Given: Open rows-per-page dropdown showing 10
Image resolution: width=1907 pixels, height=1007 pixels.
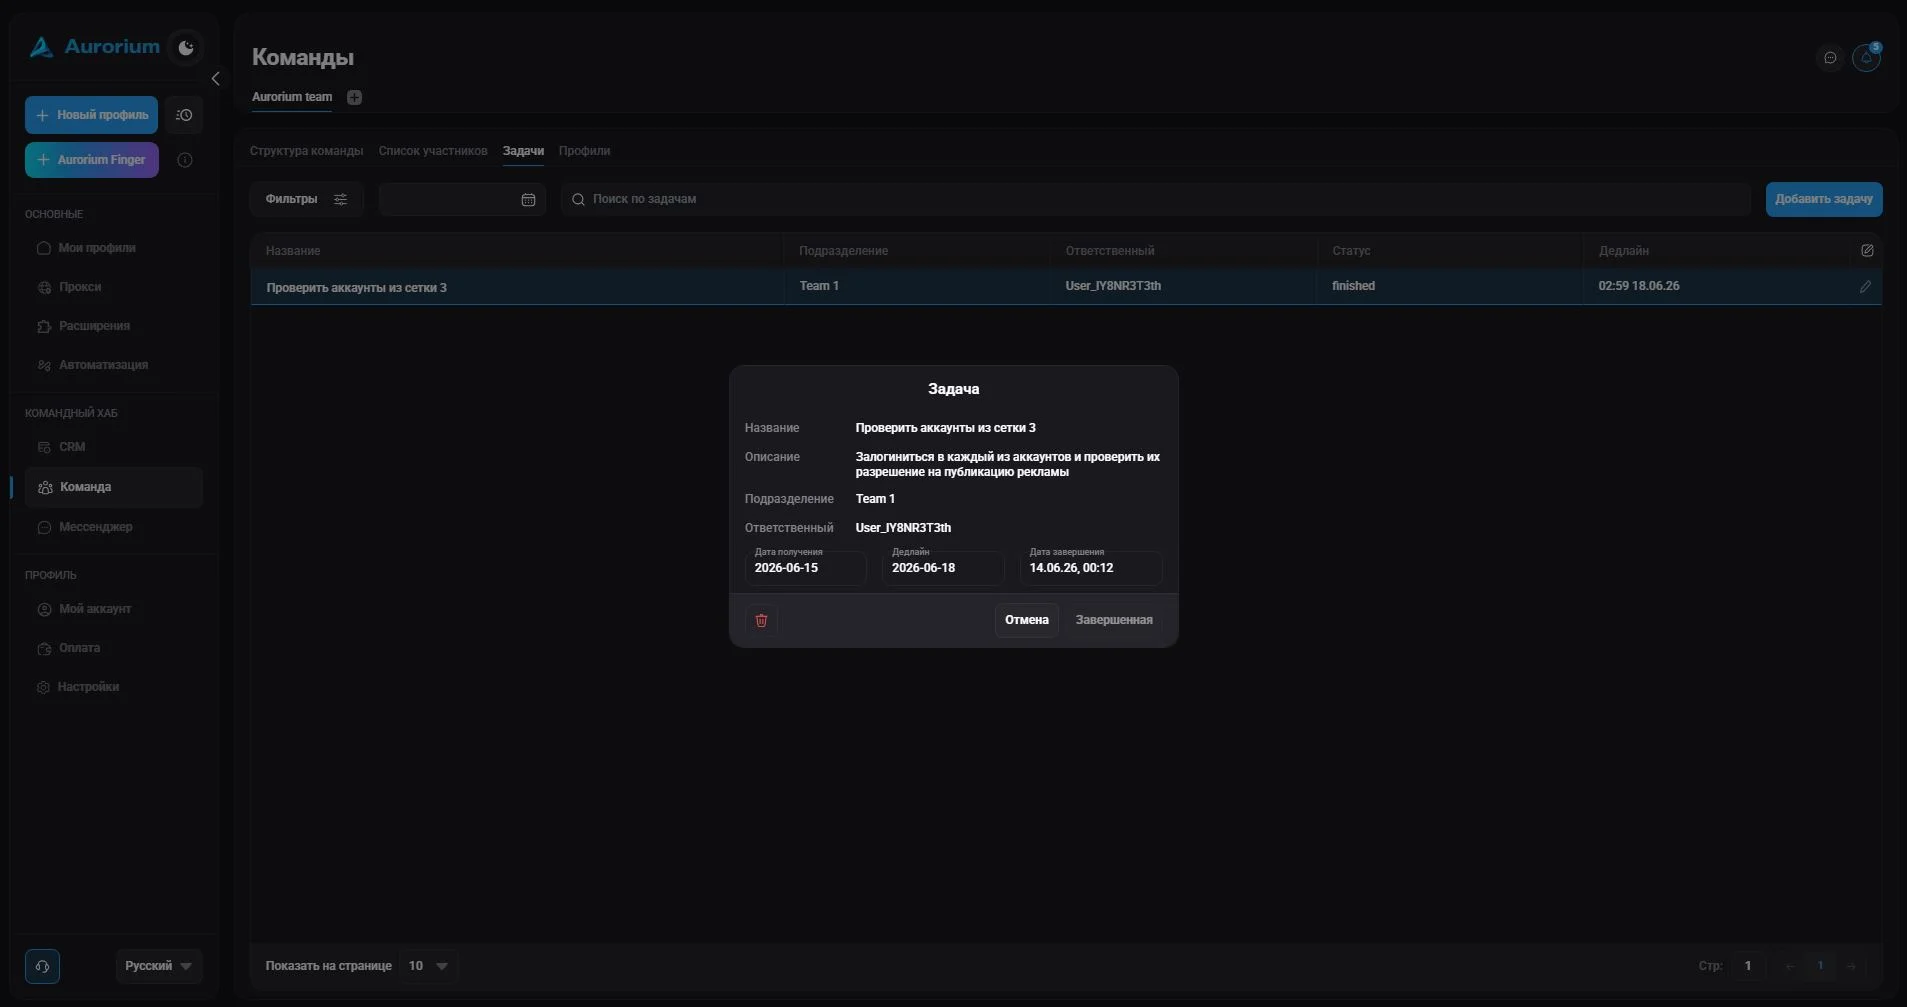Looking at the screenshot, I should [x=428, y=966].
